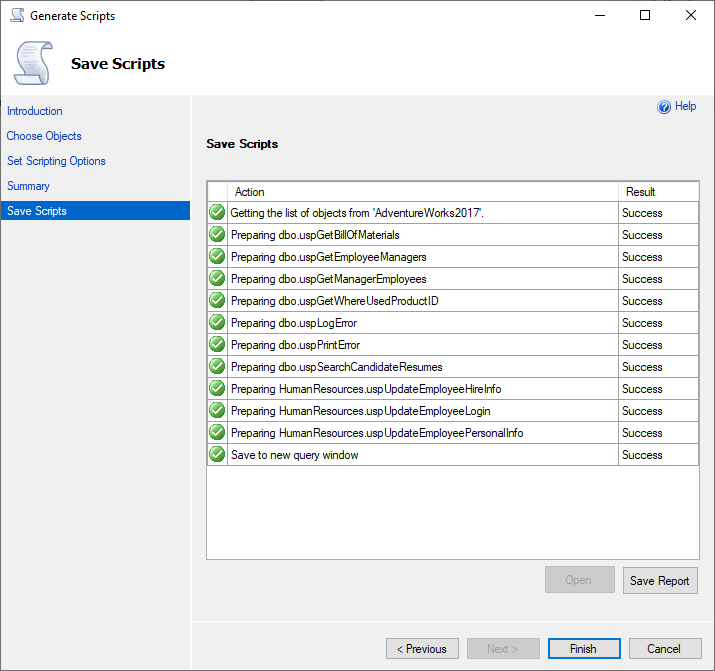Open Set Scripting Options page
715x671 pixels.
pyautogui.click(x=56, y=161)
